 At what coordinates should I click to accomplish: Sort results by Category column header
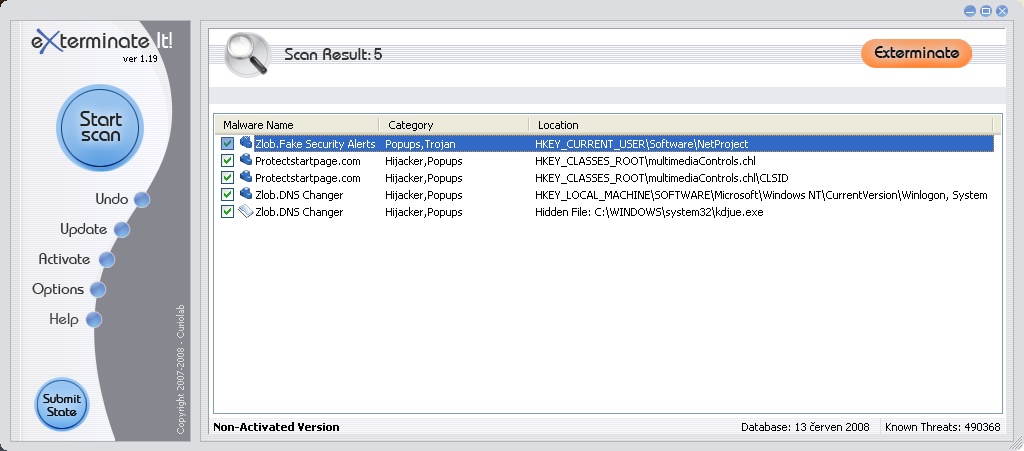tap(453, 125)
